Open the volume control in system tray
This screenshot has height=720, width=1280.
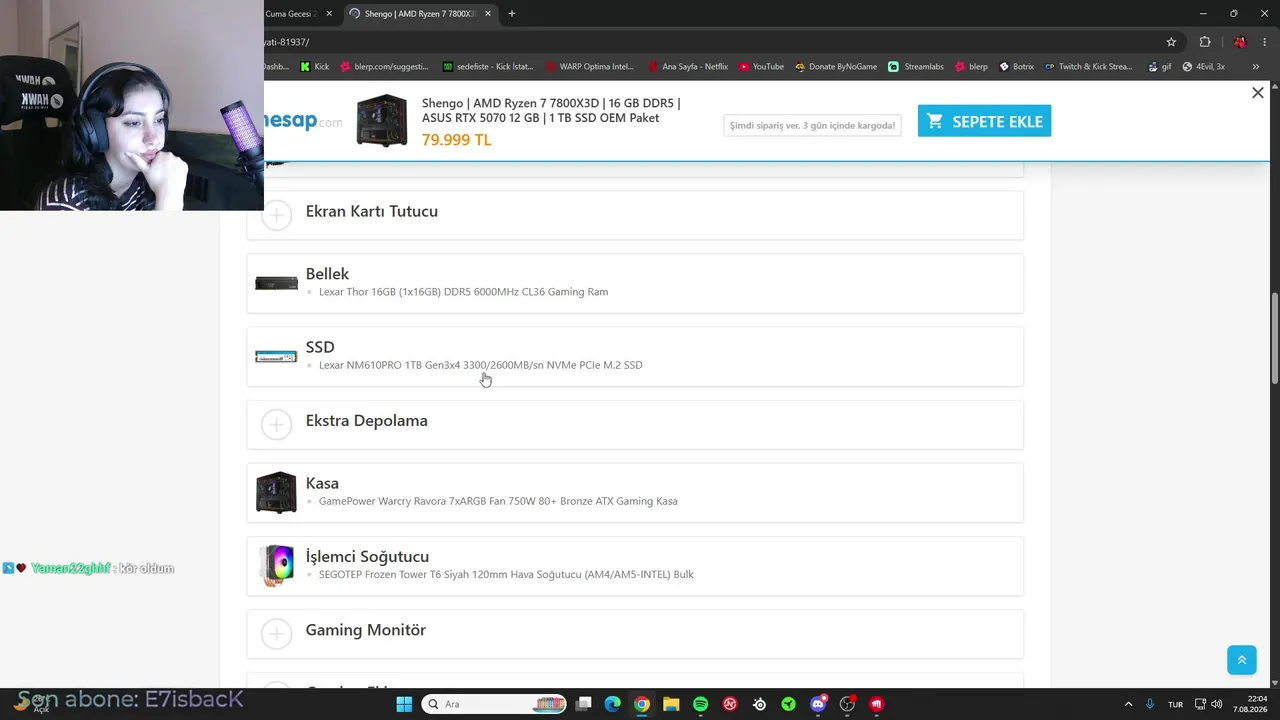pyautogui.click(x=1216, y=704)
